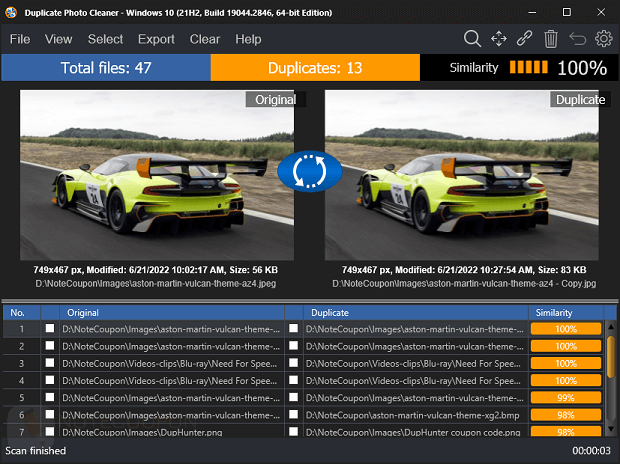The image size is (620, 464).
Task: Check the Duplicate checkbox in row 3
Action: [293, 363]
